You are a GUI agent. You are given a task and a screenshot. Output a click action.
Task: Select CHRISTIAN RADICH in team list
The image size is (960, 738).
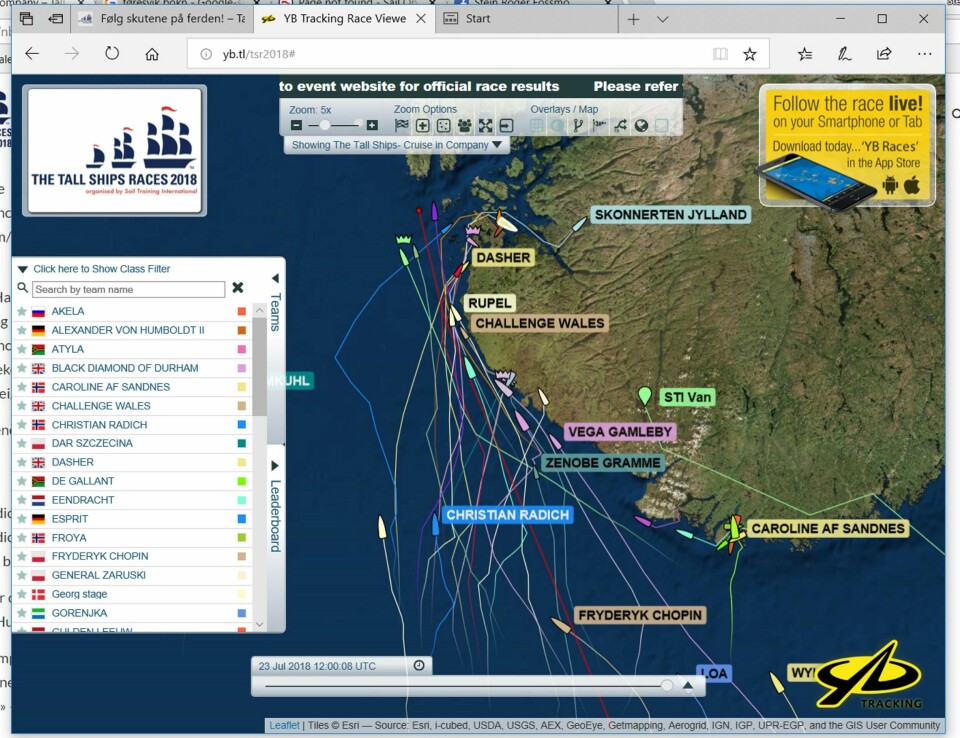99,424
